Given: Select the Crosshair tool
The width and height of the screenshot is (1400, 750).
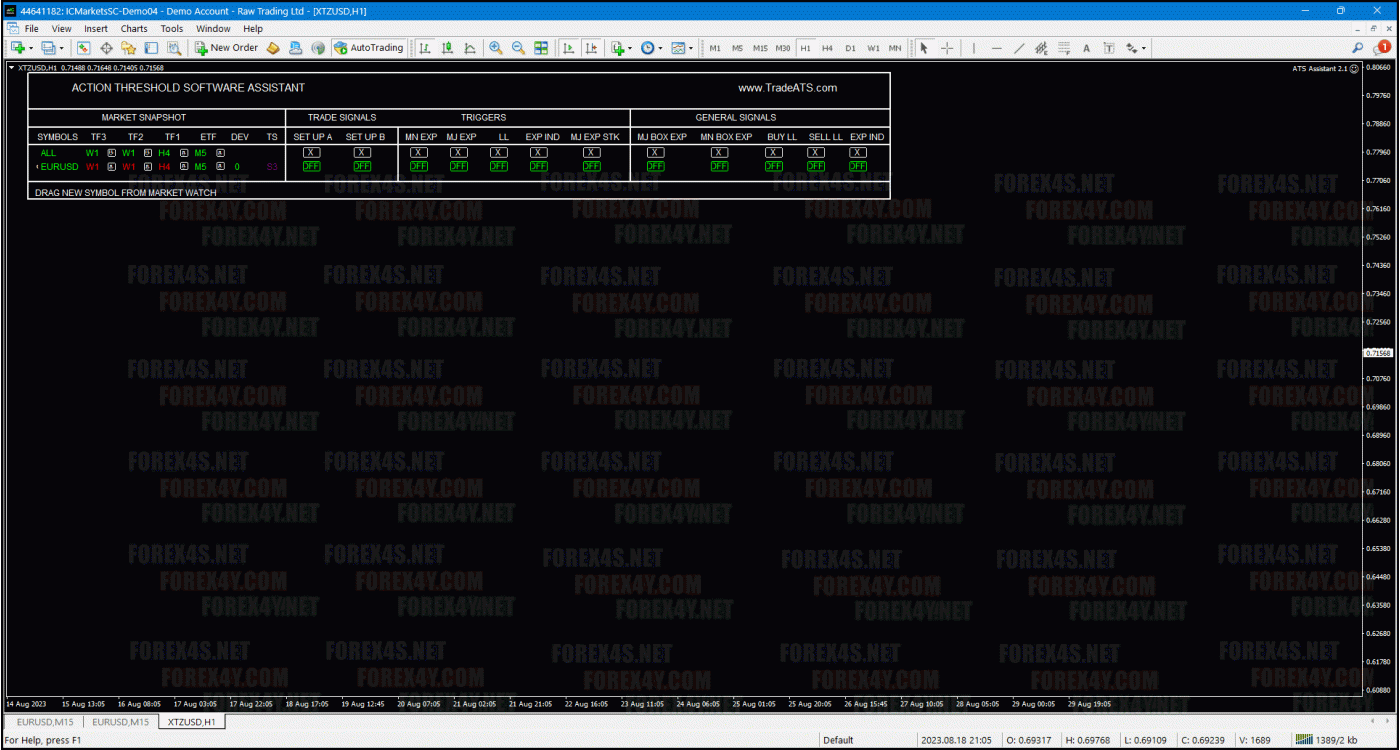Looking at the screenshot, I should tap(946, 48).
